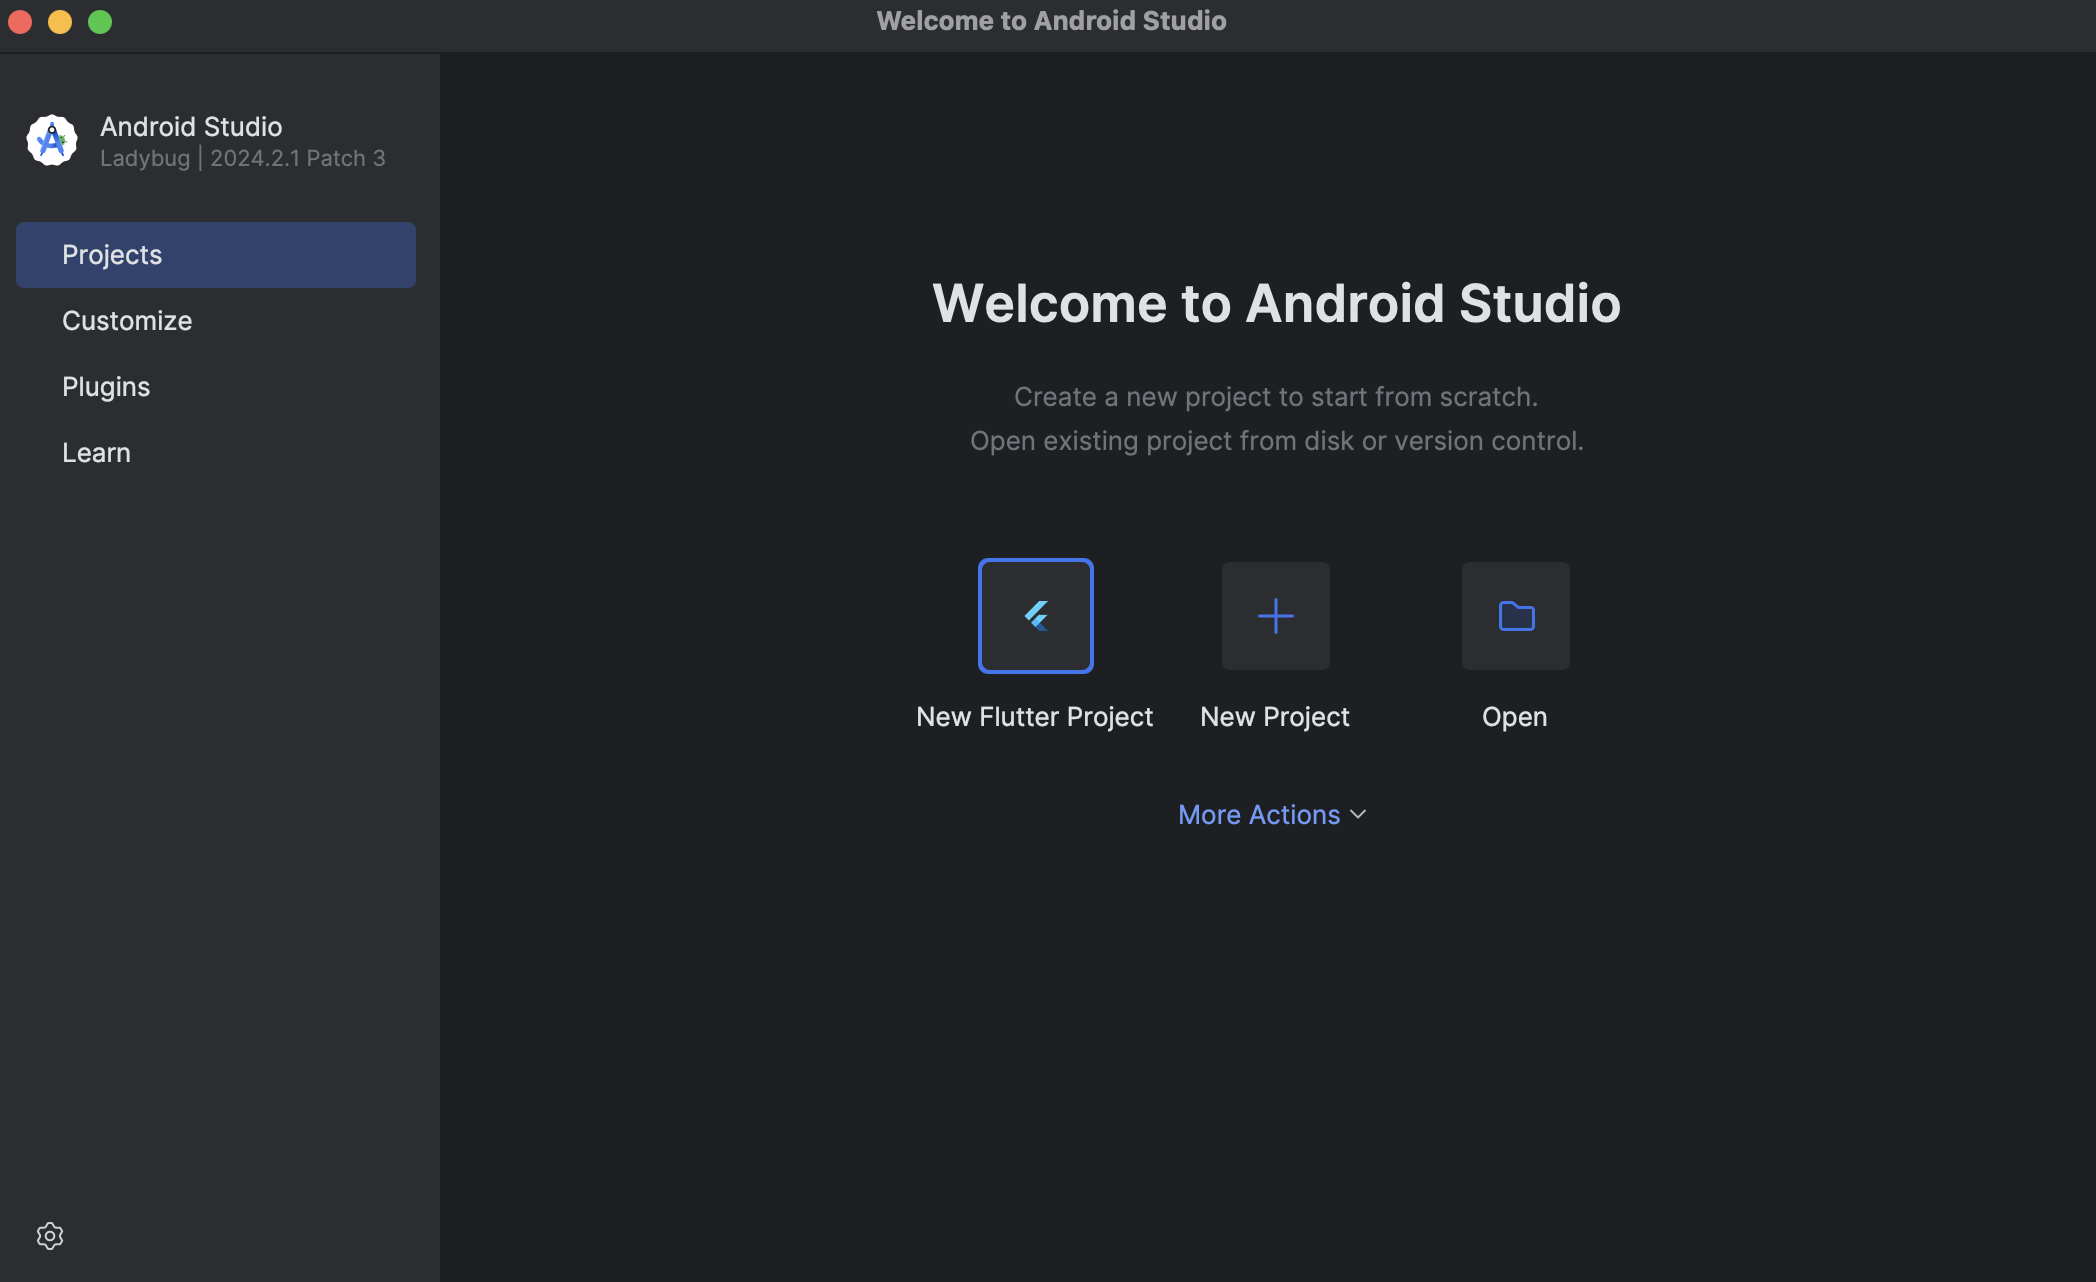This screenshot has width=2096, height=1282.
Task: Go to the Learn tab
Action: (216, 453)
